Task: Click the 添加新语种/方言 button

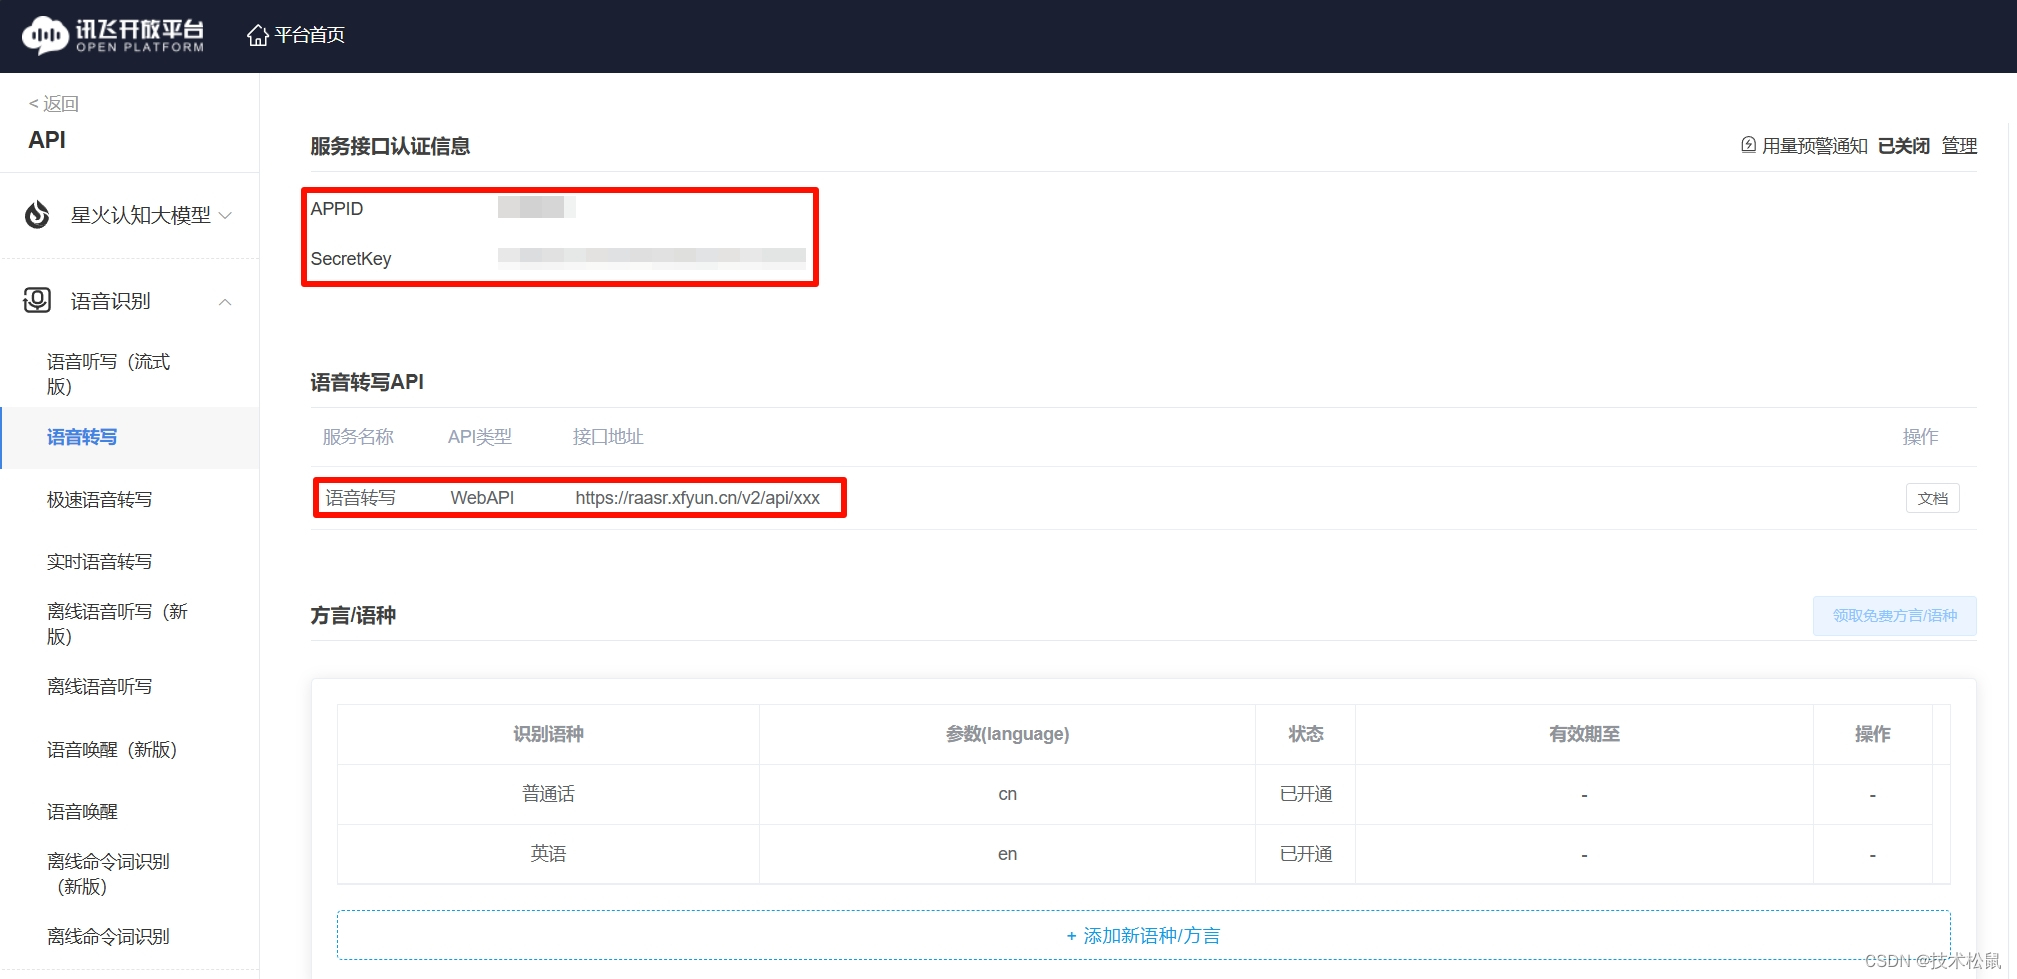Action: (x=1143, y=935)
